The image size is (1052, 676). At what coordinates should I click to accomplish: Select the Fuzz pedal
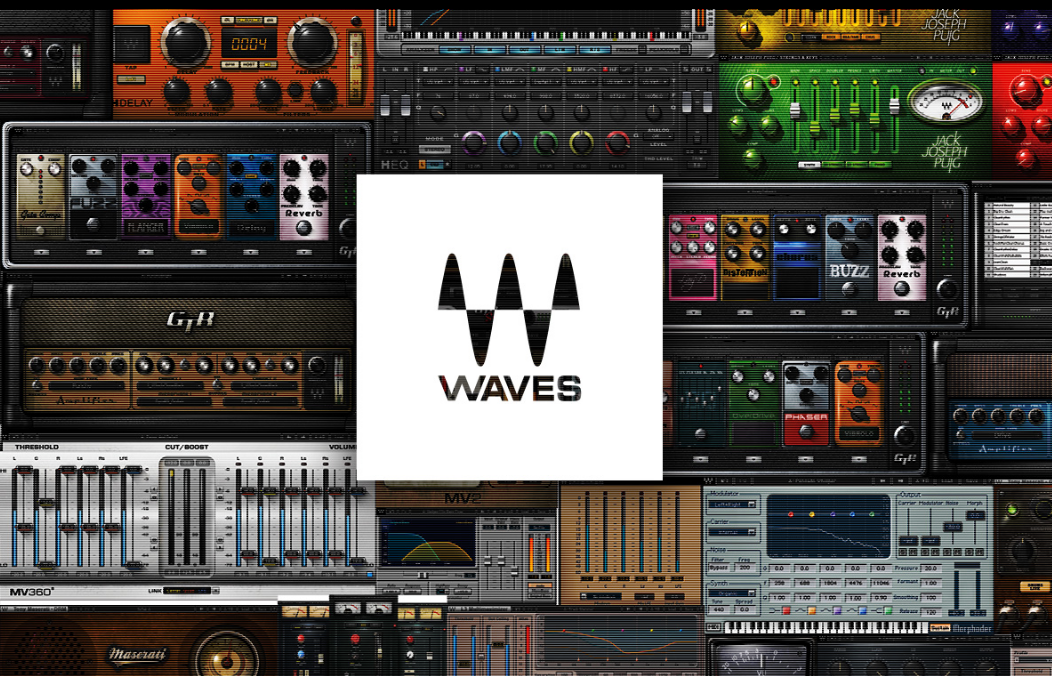[x=93, y=196]
